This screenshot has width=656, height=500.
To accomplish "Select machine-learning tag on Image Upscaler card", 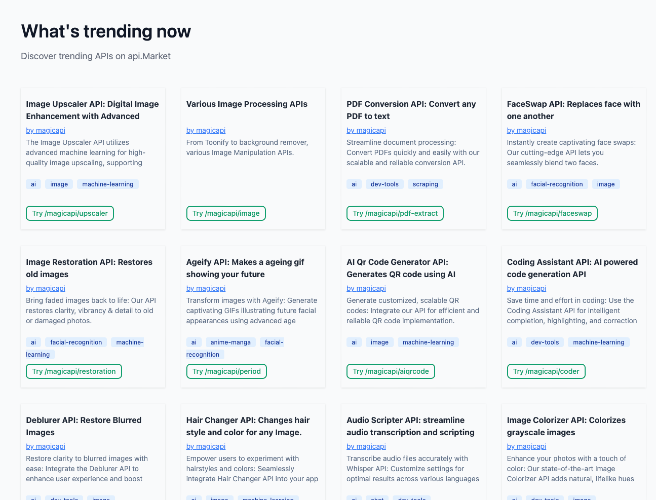I will point(108,184).
